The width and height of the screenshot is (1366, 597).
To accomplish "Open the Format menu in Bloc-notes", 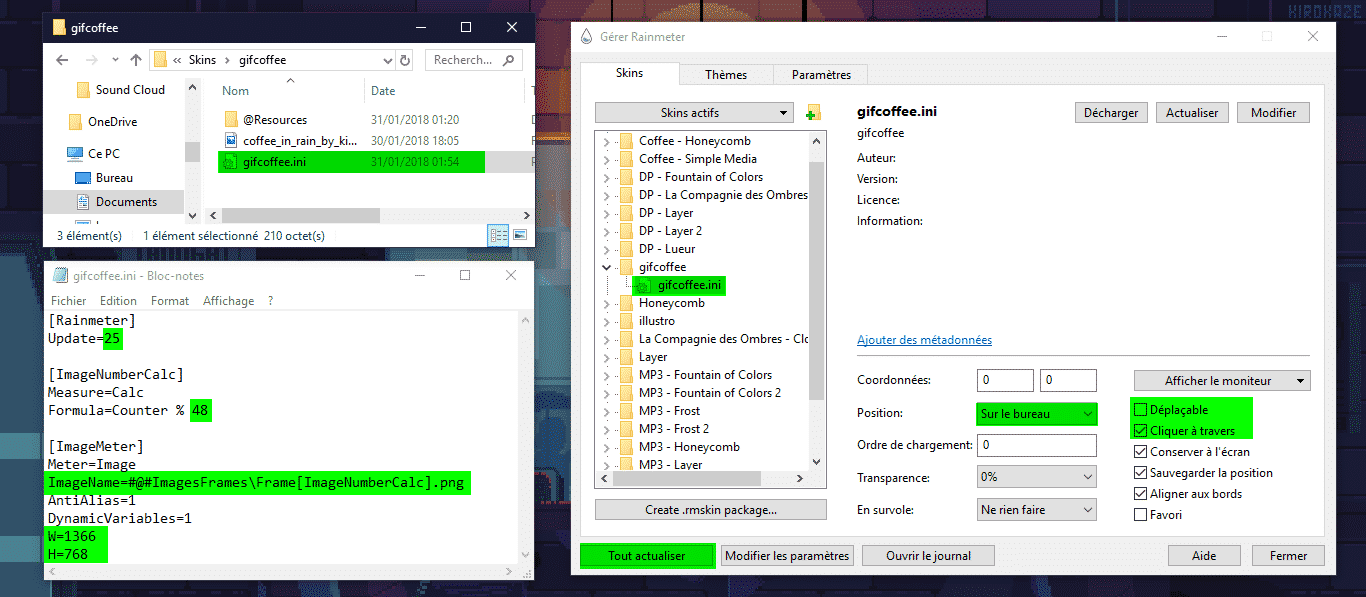I will (170, 301).
